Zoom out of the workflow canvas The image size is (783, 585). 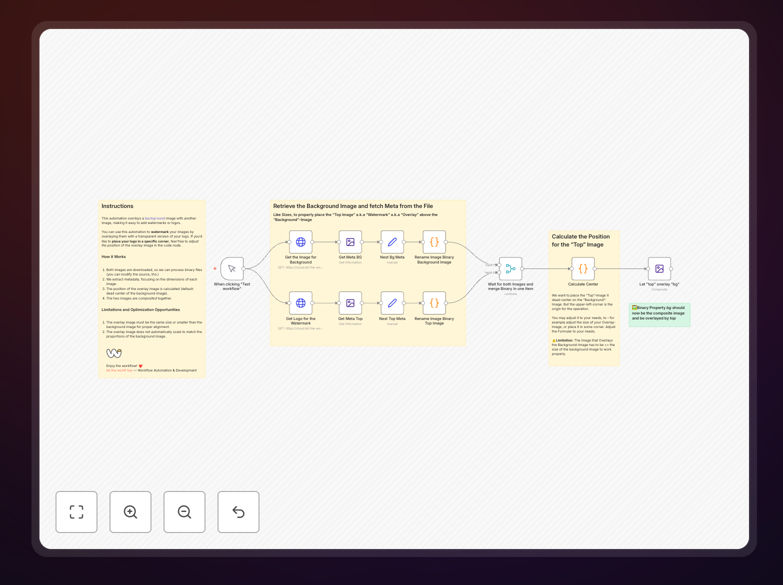[184, 512]
